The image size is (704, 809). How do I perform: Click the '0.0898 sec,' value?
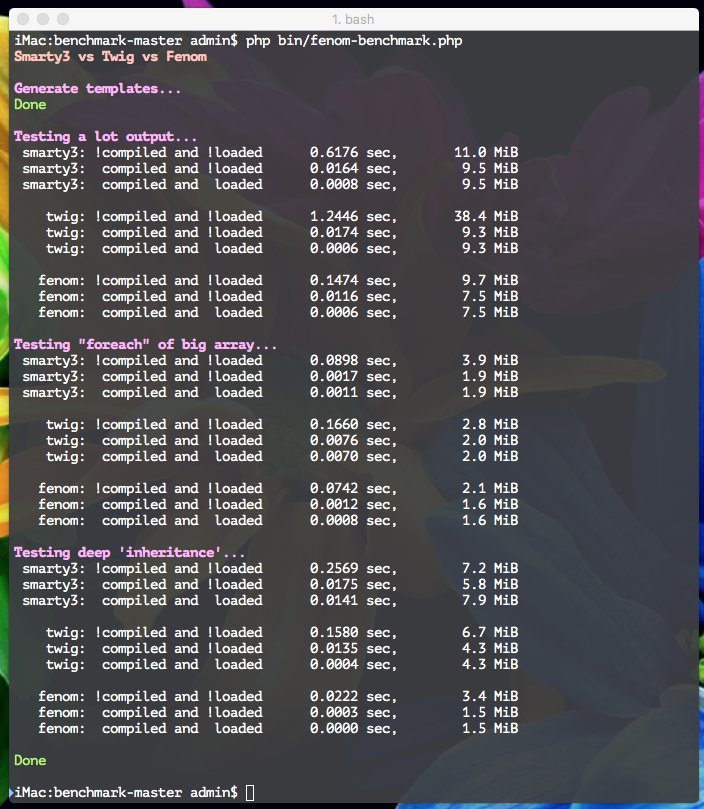point(353,361)
